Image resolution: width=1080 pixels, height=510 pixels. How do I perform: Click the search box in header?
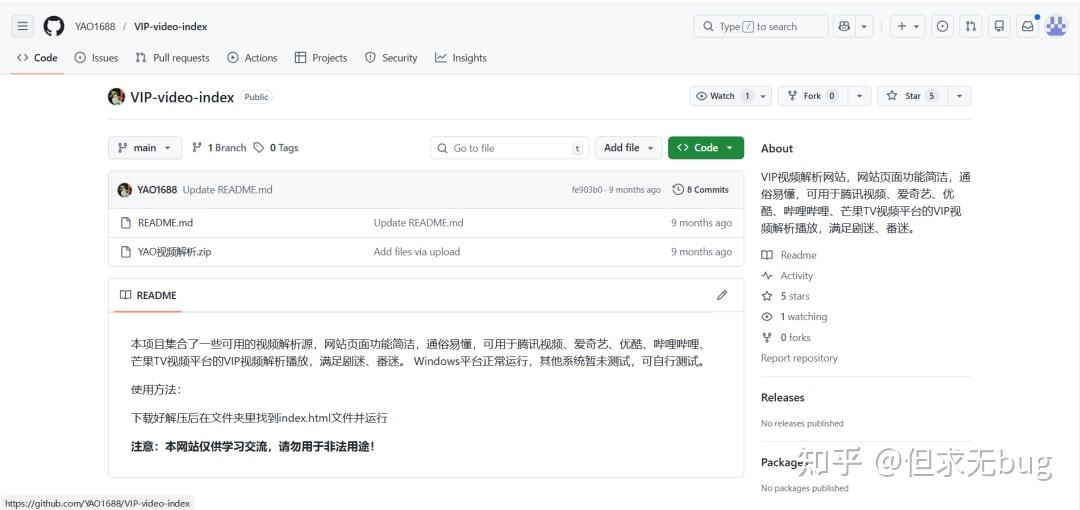pyautogui.click(x=760, y=26)
